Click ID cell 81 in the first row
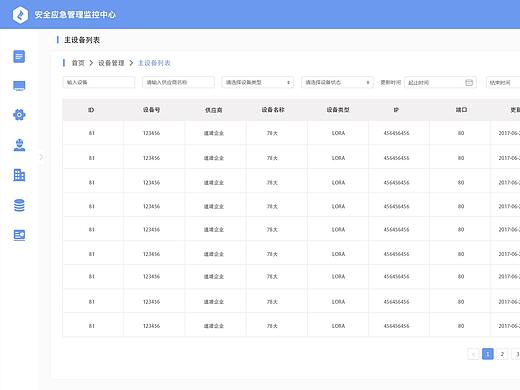 [92, 133]
